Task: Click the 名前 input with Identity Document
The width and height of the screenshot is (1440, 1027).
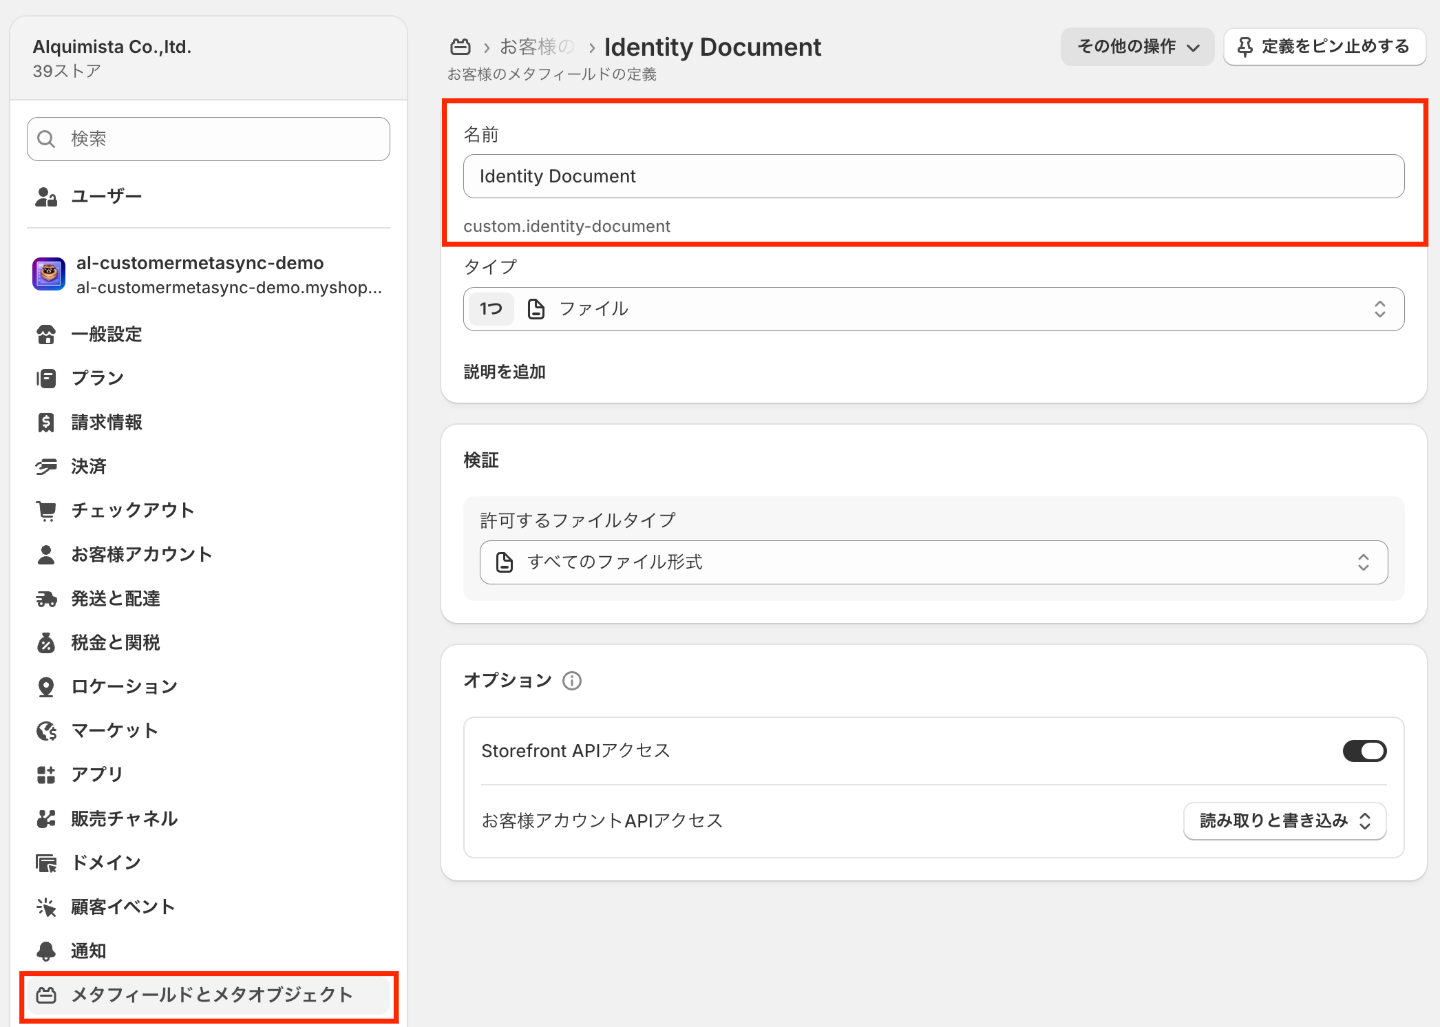Action: (x=934, y=176)
